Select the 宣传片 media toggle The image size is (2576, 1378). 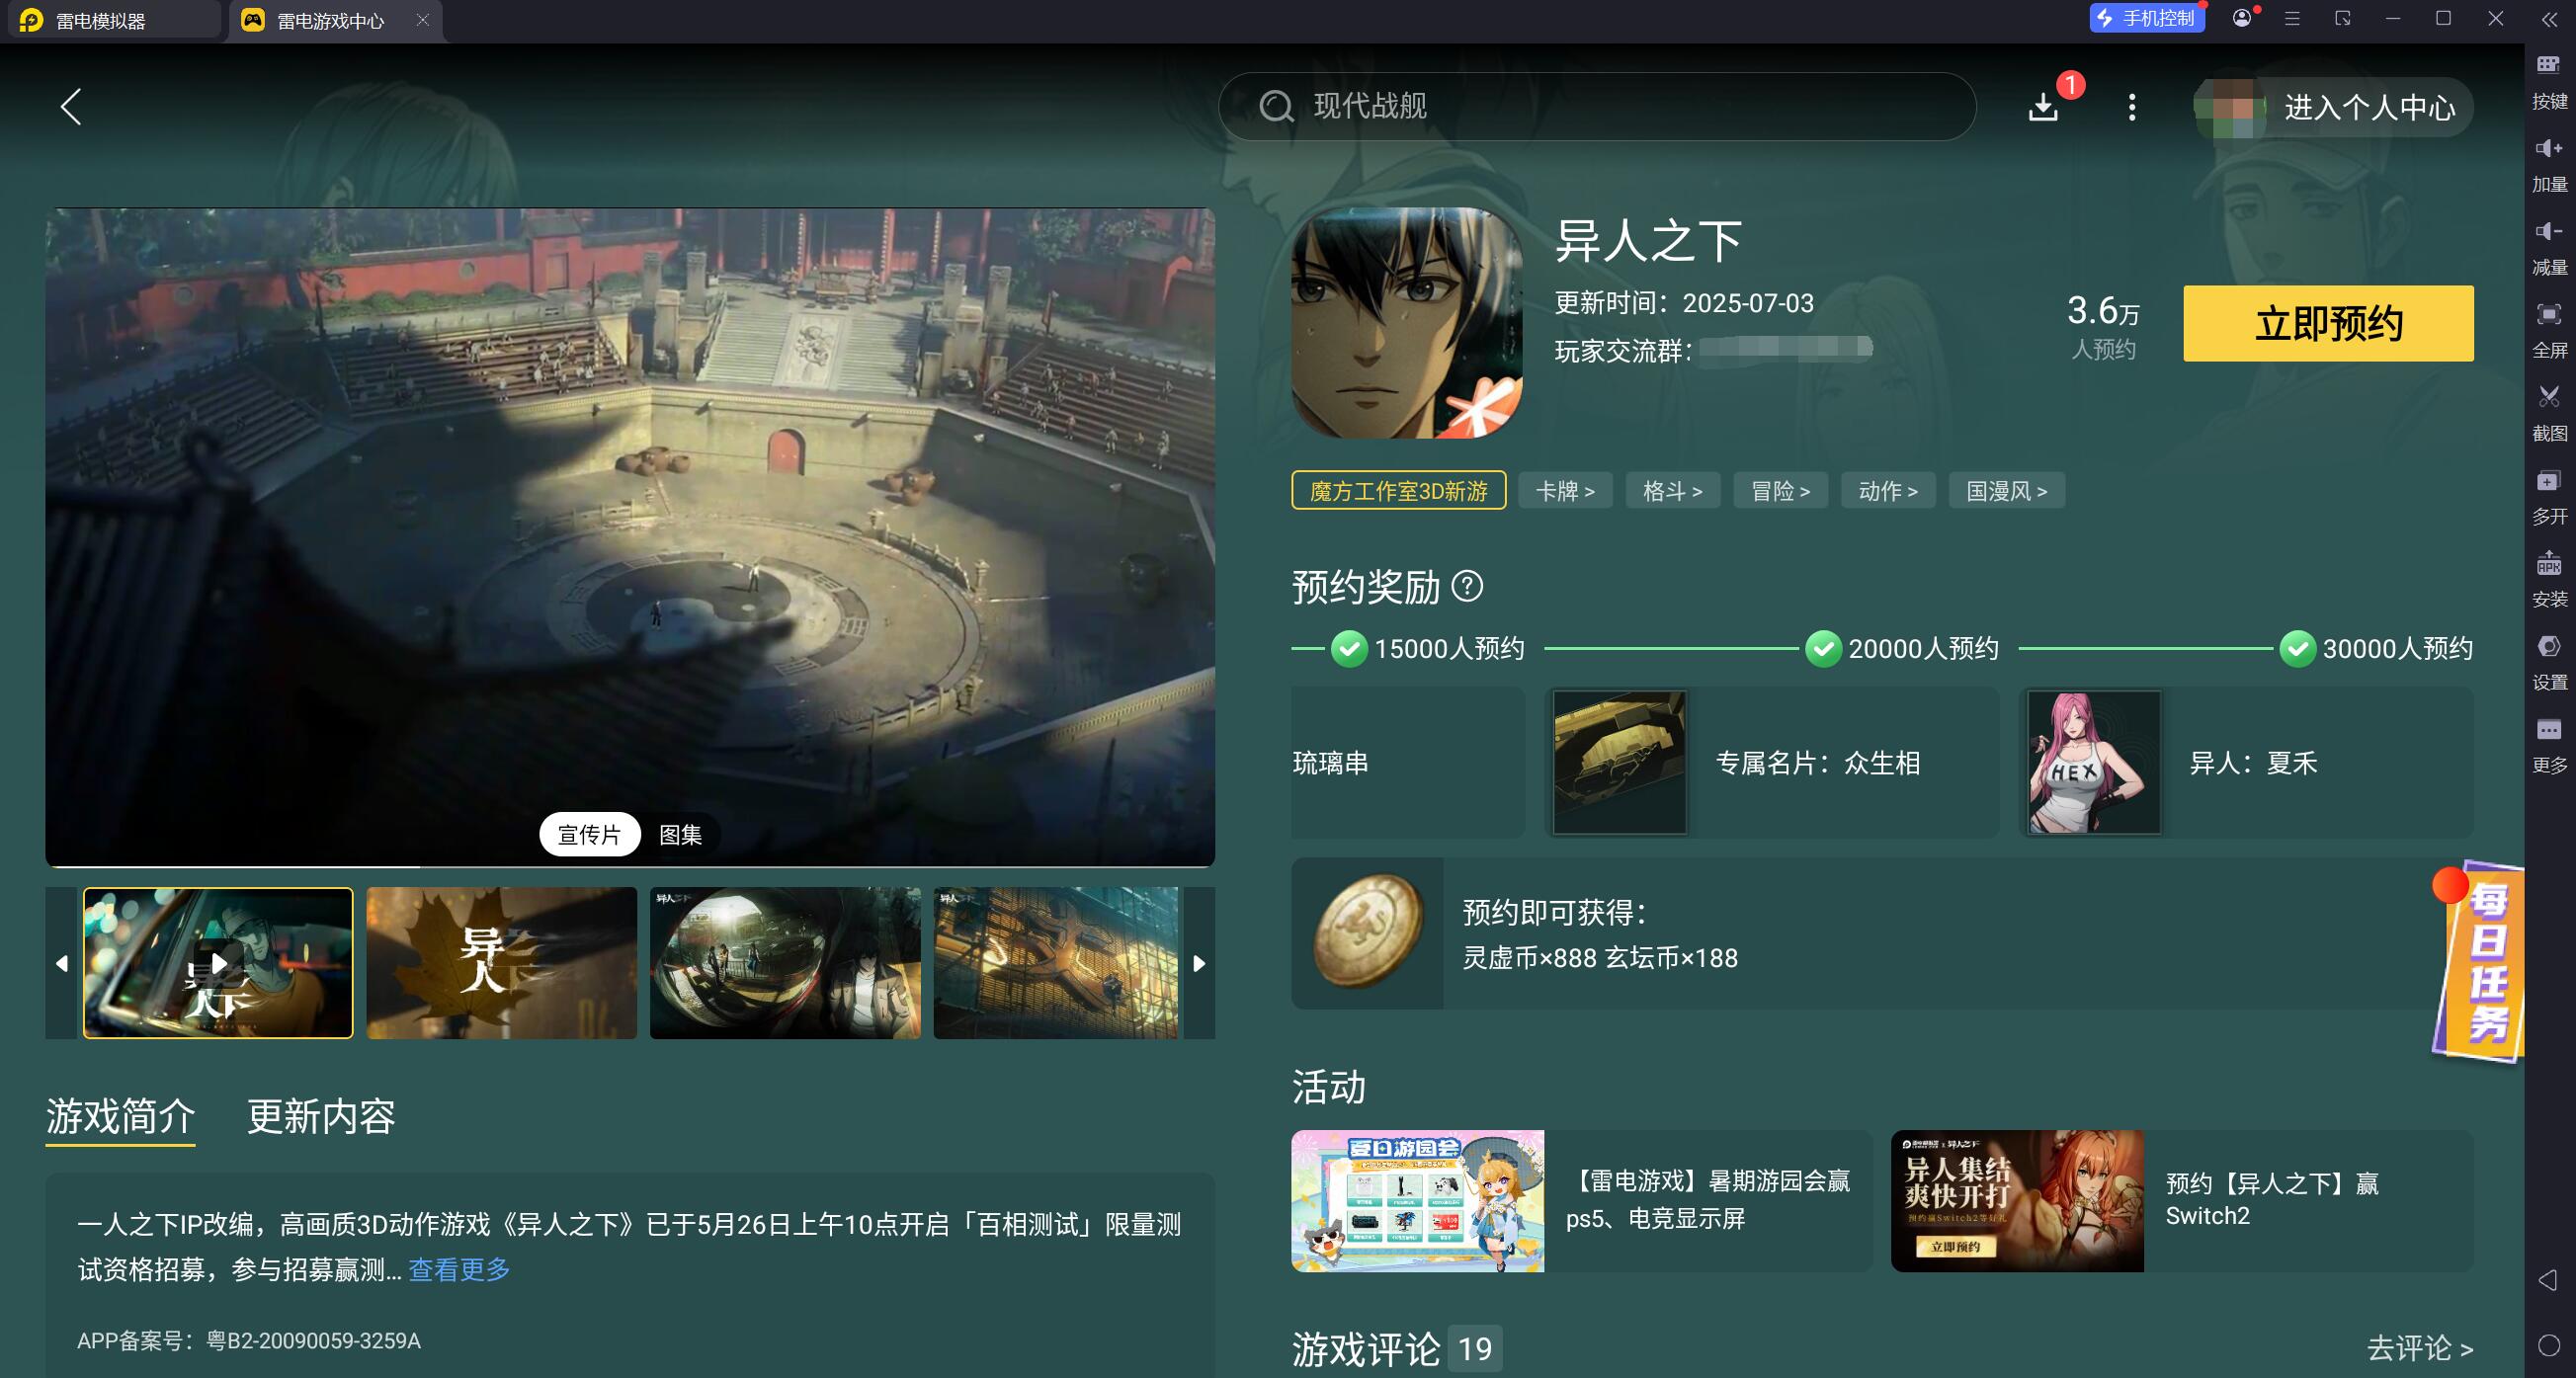[x=589, y=834]
